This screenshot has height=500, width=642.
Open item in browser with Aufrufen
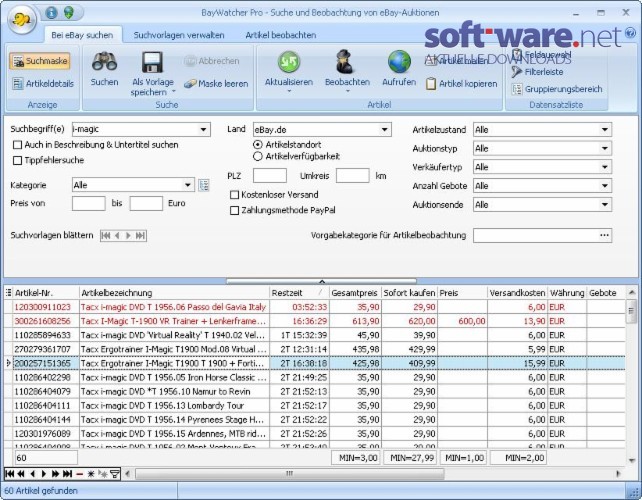point(399,68)
